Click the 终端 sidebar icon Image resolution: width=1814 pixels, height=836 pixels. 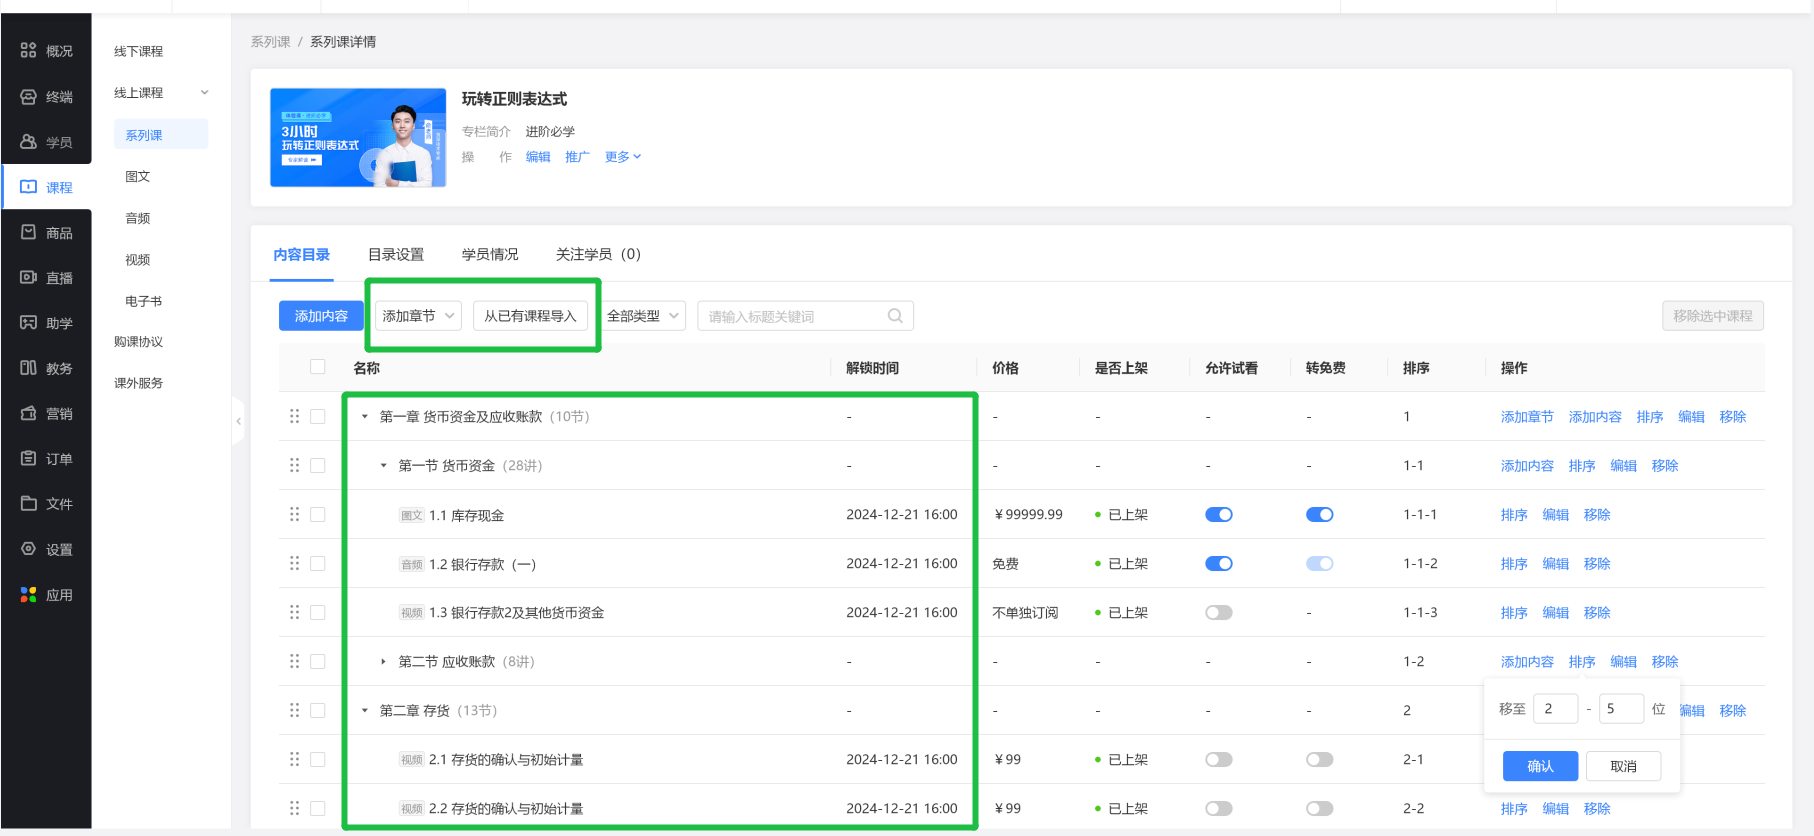pos(29,97)
